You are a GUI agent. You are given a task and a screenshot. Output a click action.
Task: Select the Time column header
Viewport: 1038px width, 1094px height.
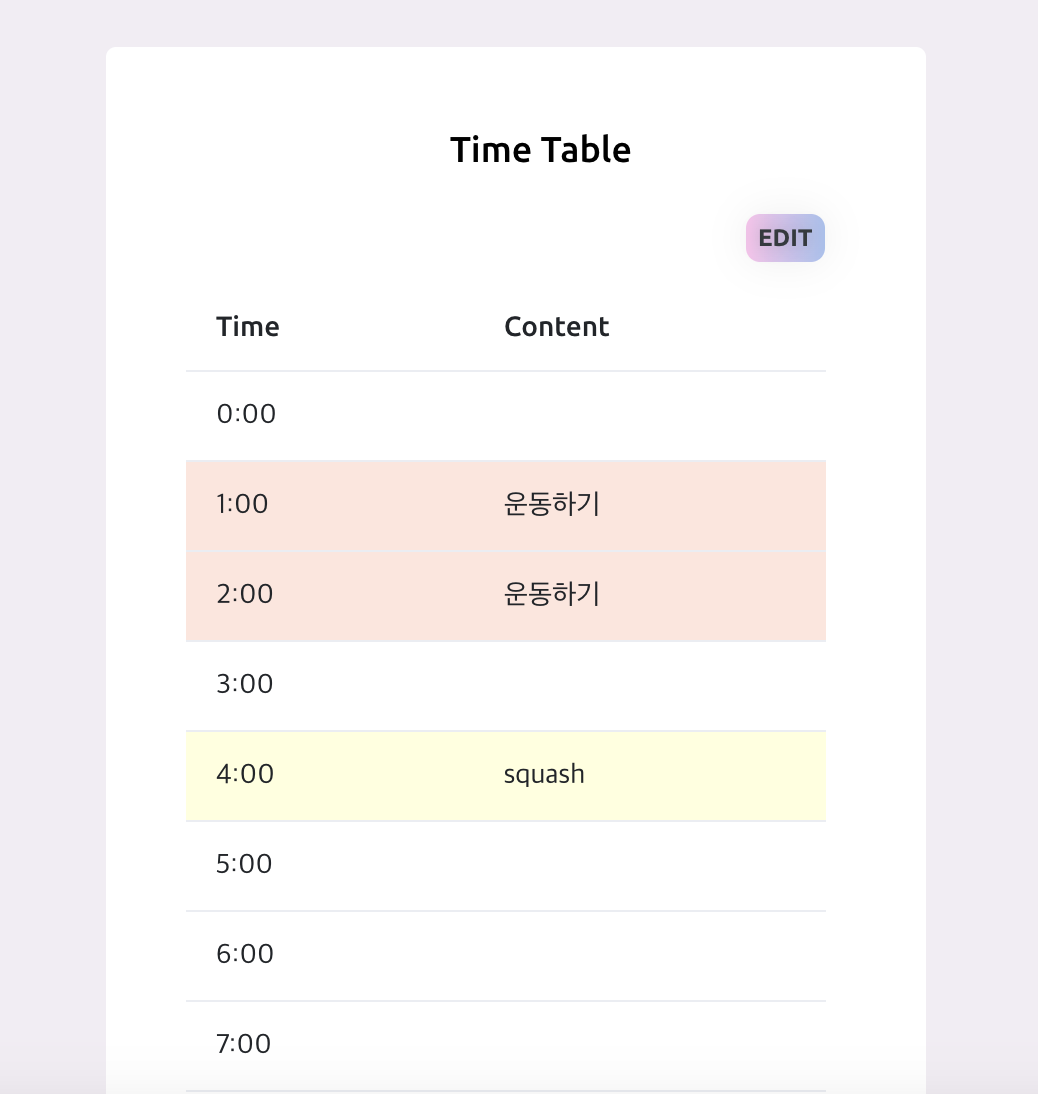click(x=248, y=327)
